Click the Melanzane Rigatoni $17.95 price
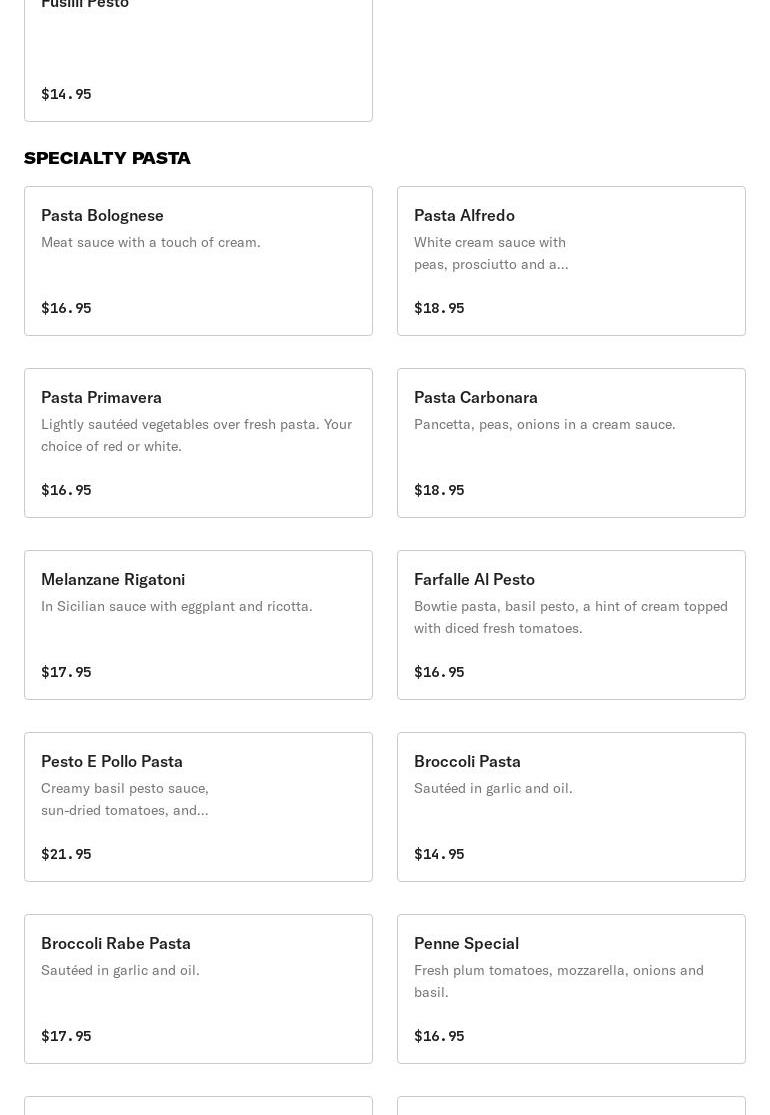 (x=66, y=672)
